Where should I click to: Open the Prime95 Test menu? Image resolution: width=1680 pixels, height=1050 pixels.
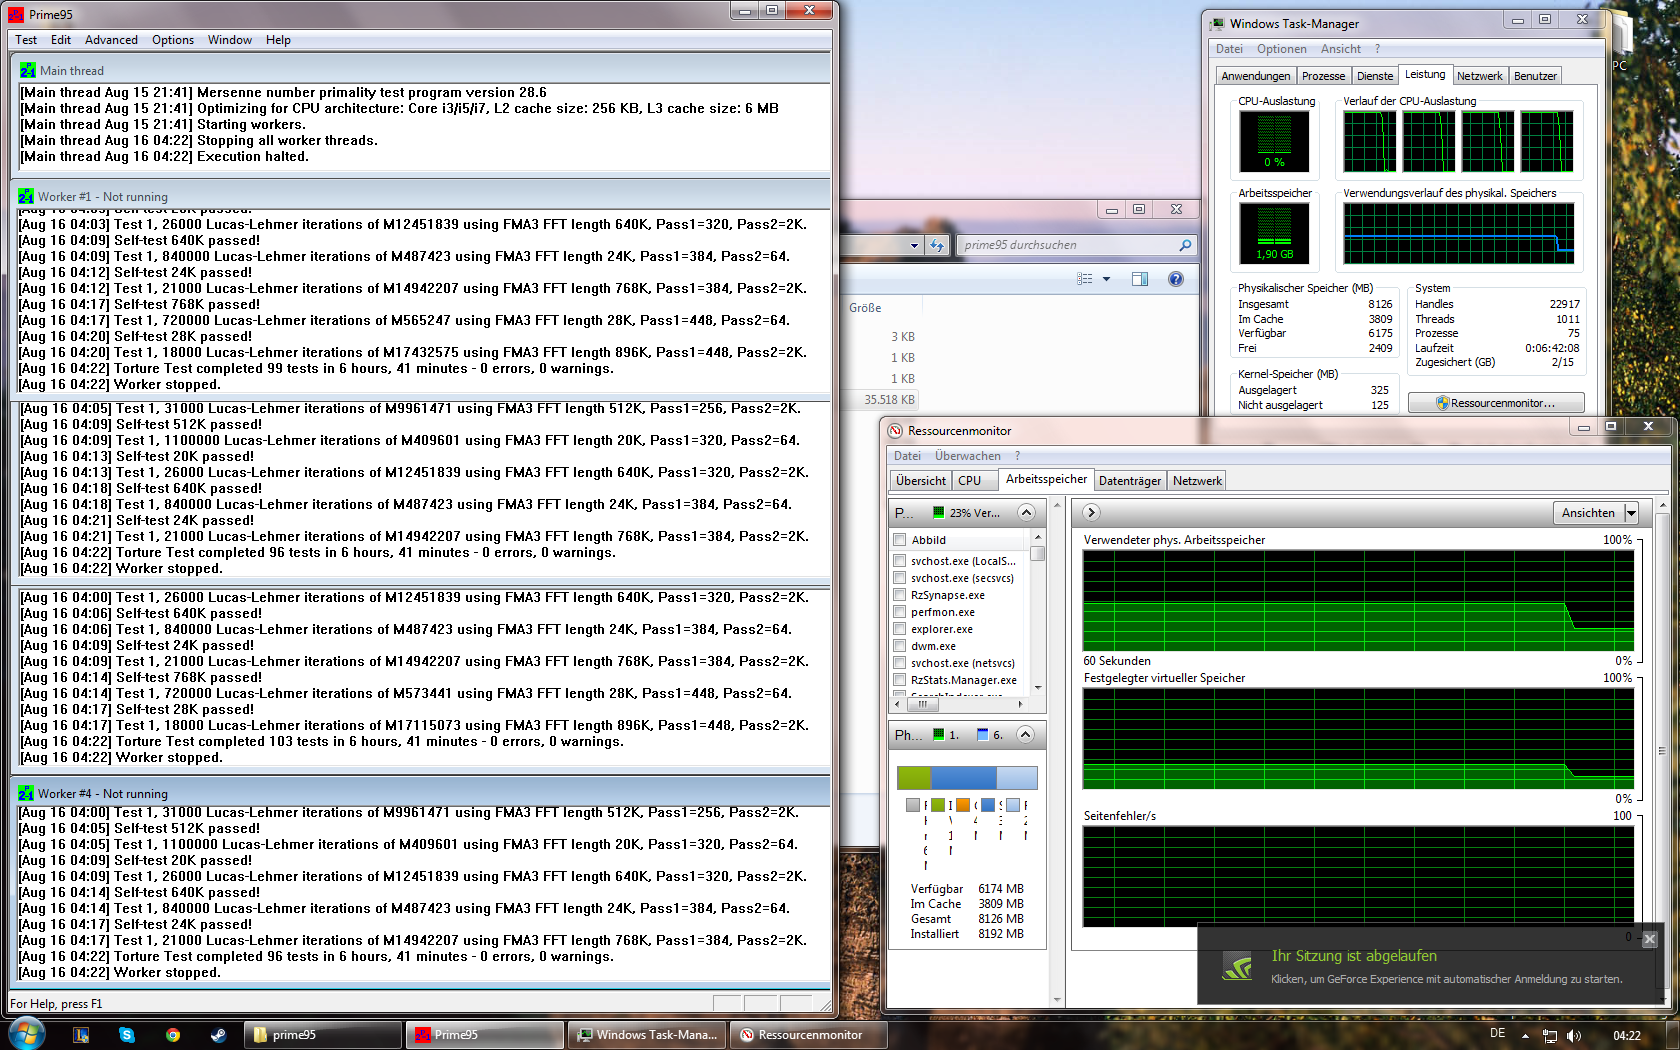point(26,40)
